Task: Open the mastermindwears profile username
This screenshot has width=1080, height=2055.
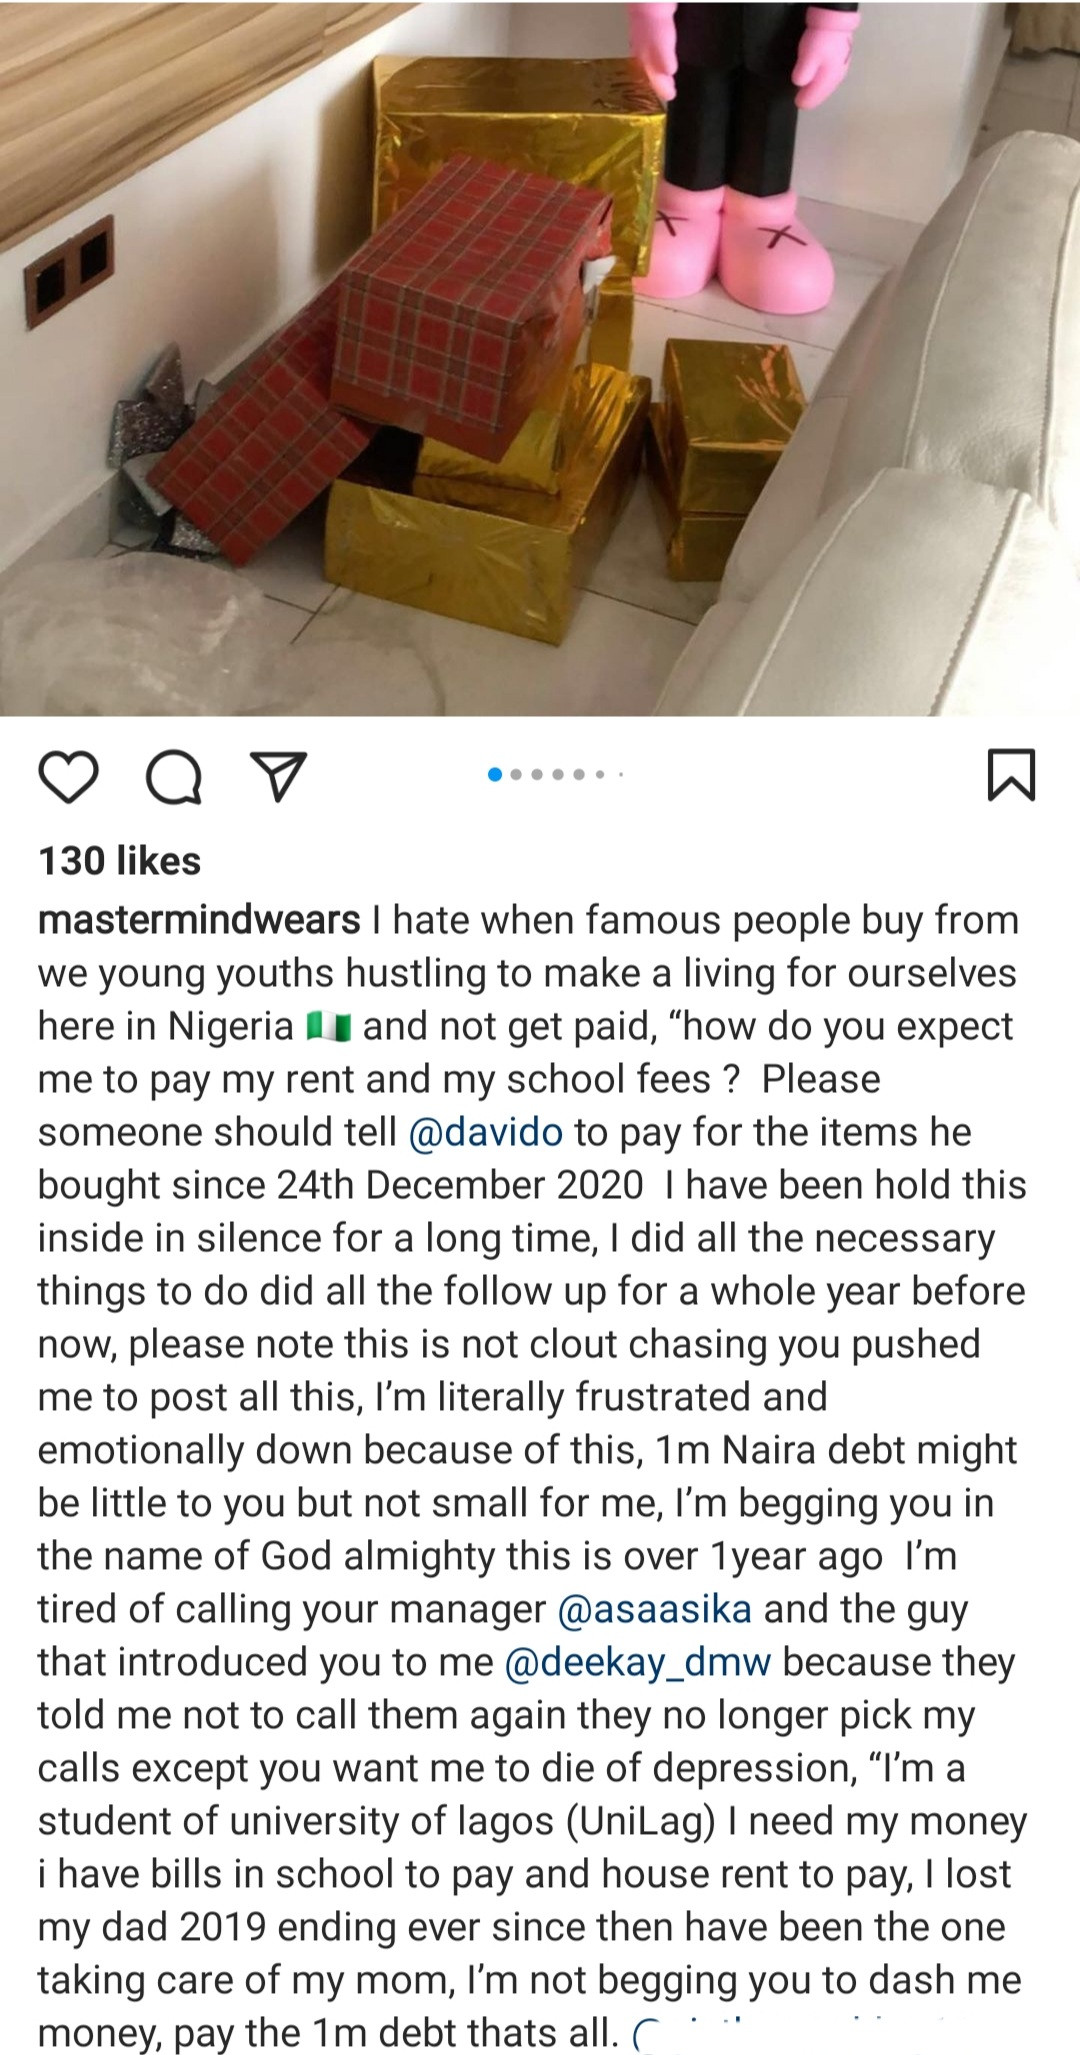Action: click(x=199, y=920)
